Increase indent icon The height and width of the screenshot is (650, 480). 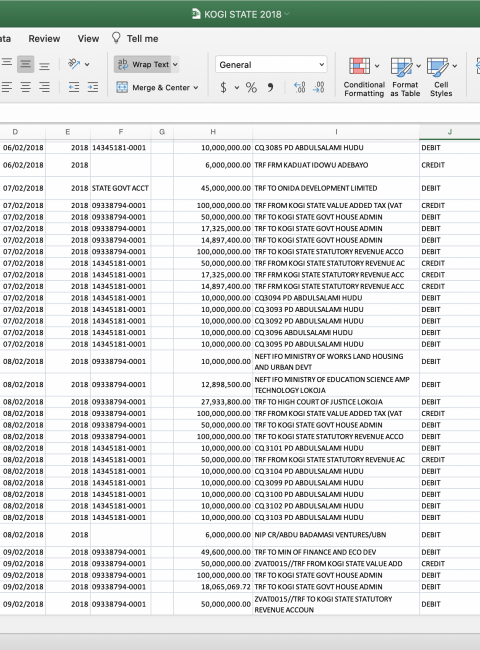pyautogui.click(x=93, y=87)
